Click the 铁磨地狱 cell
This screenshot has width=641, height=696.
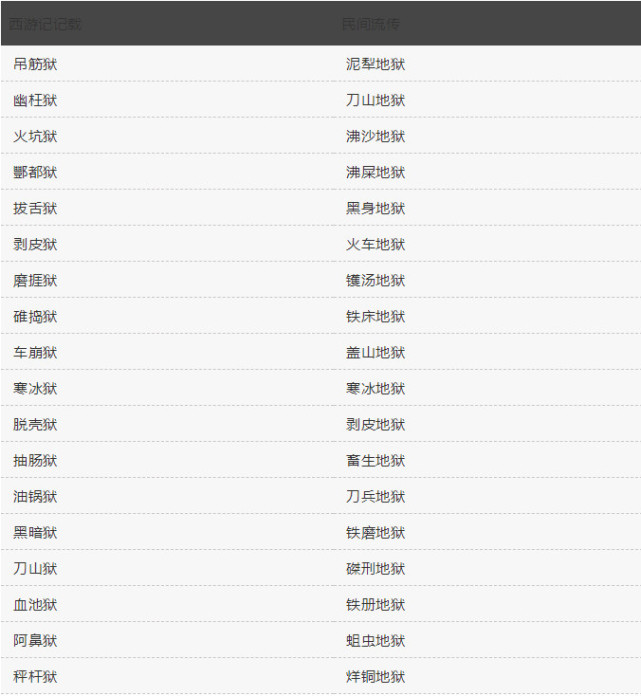click(376, 533)
